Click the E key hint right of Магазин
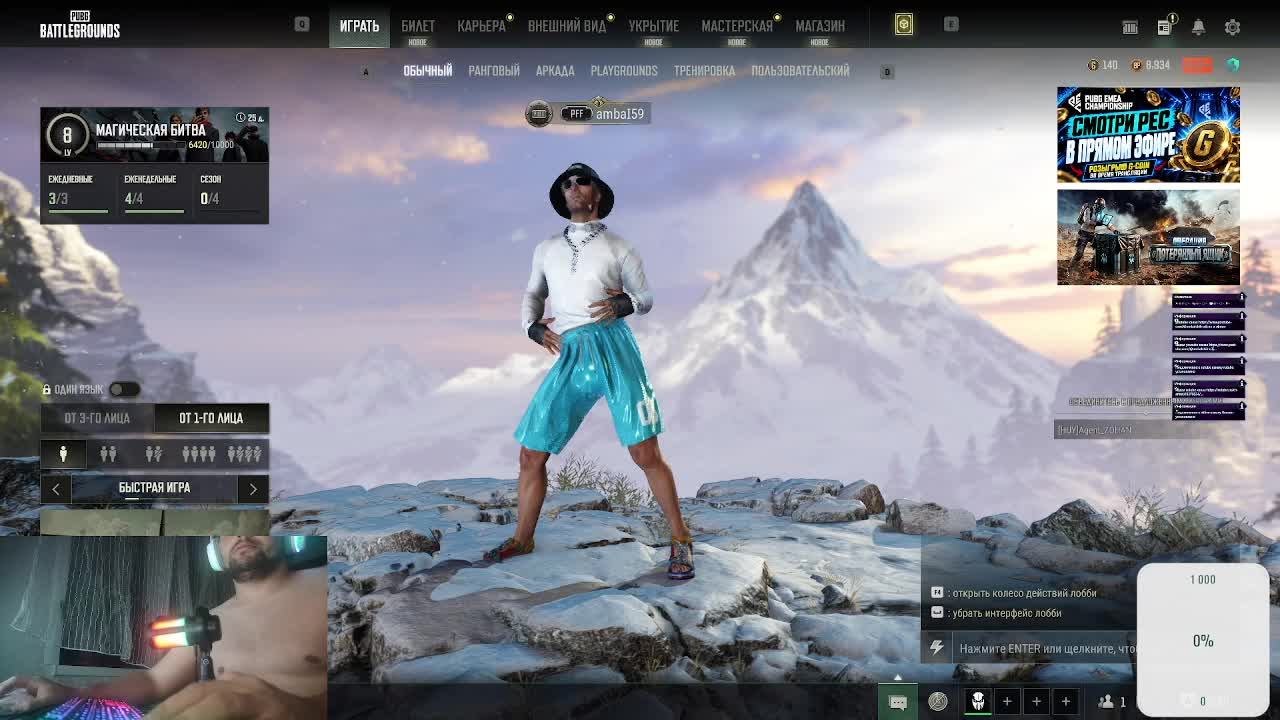The width and height of the screenshot is (1280, 720). click(951, 24)
